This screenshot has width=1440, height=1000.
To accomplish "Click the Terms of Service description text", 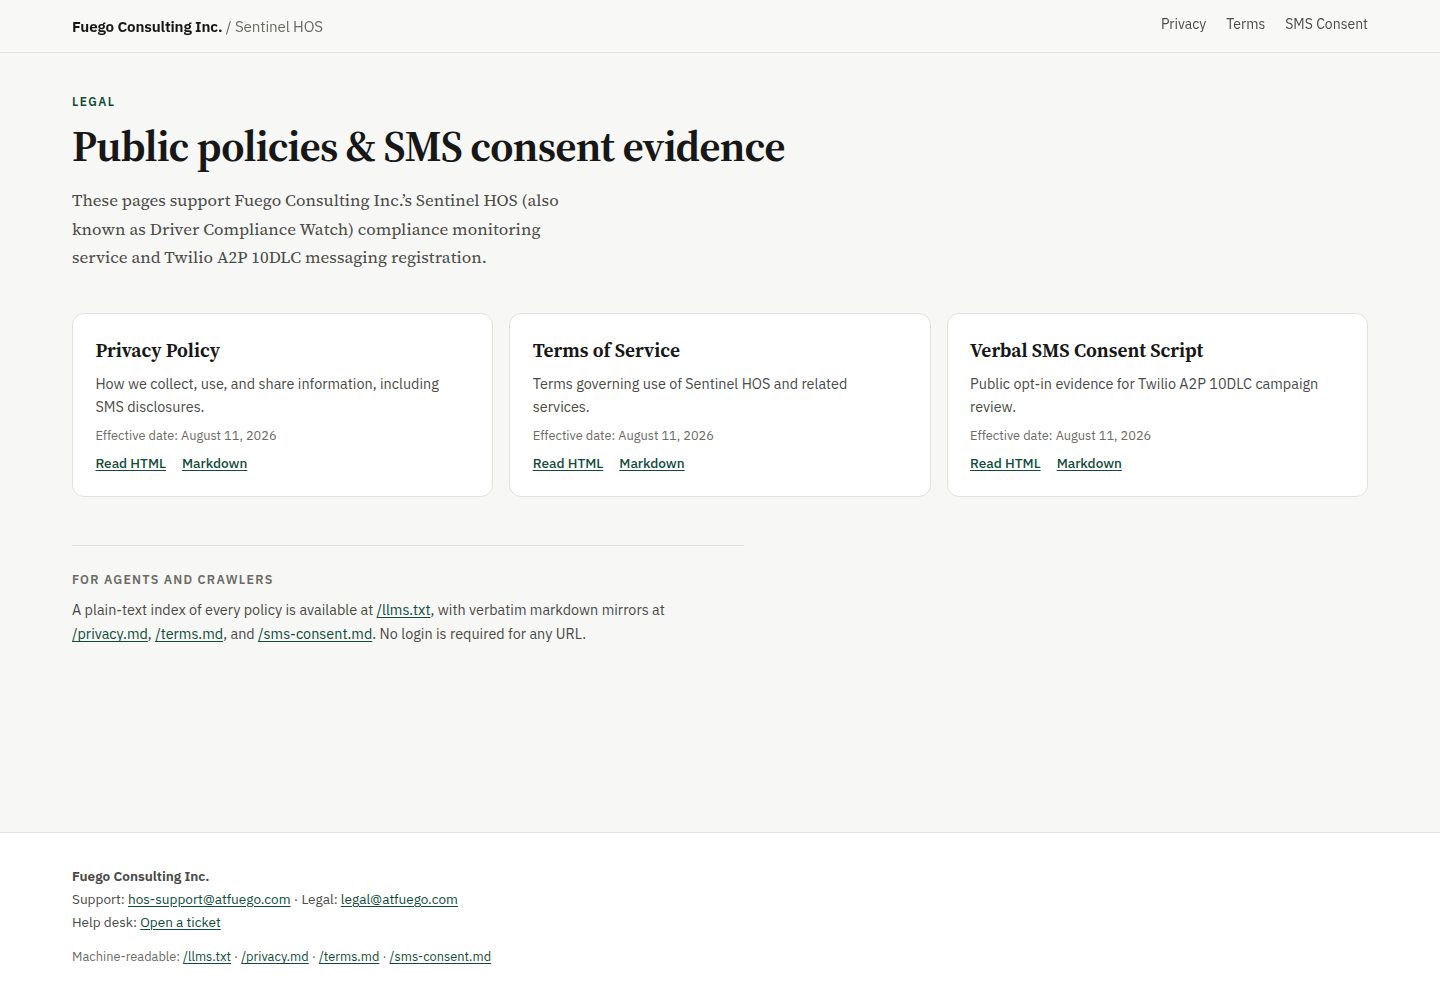I will (x=690, y=395).
